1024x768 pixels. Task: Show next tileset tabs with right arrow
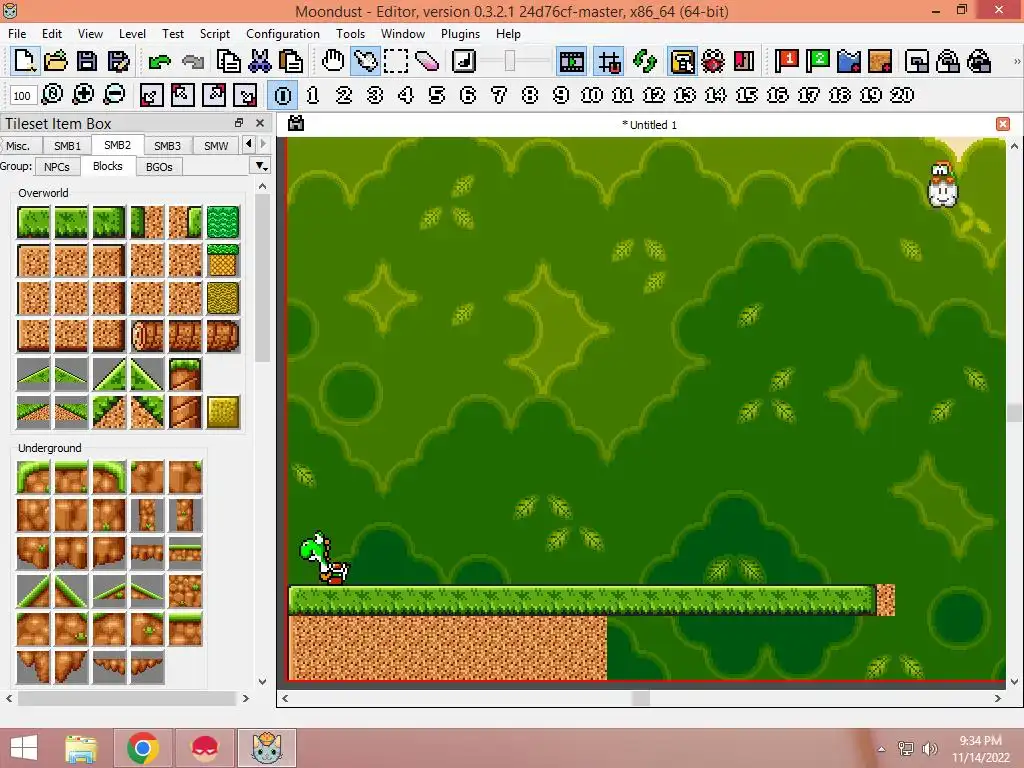[263, 144]
